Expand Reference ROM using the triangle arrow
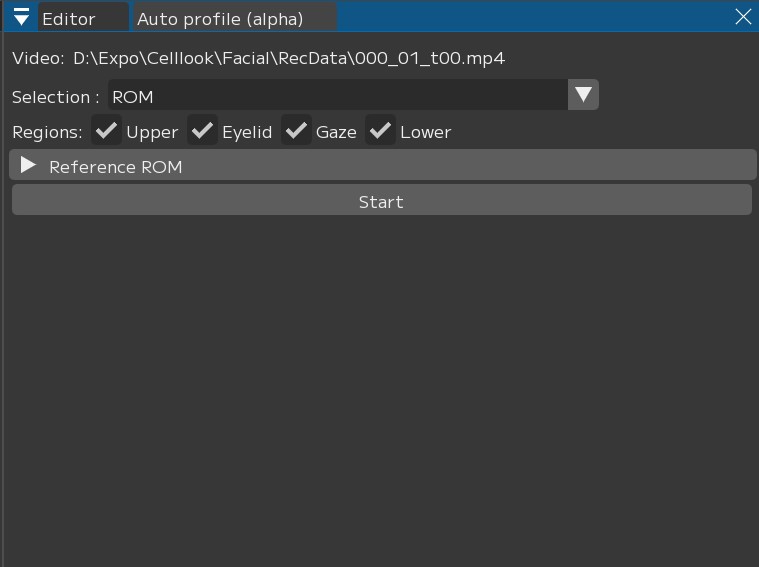 (x=28, y=166)
